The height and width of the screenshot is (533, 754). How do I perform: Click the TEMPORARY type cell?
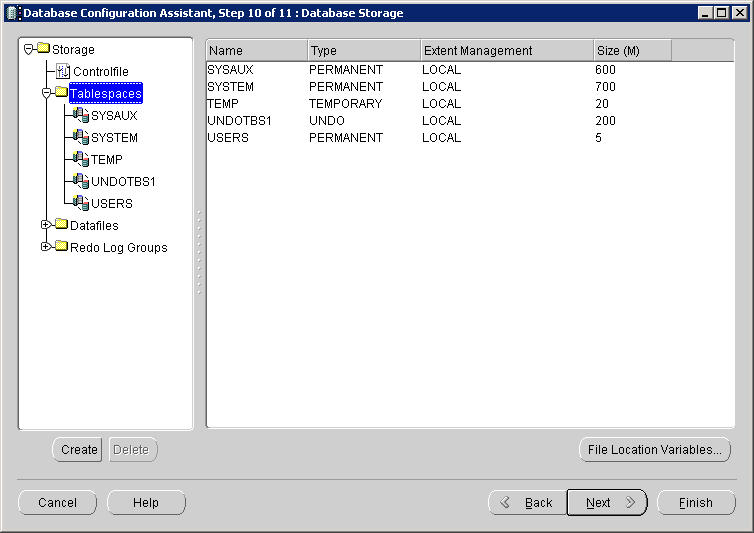click(x=345, y=103)
